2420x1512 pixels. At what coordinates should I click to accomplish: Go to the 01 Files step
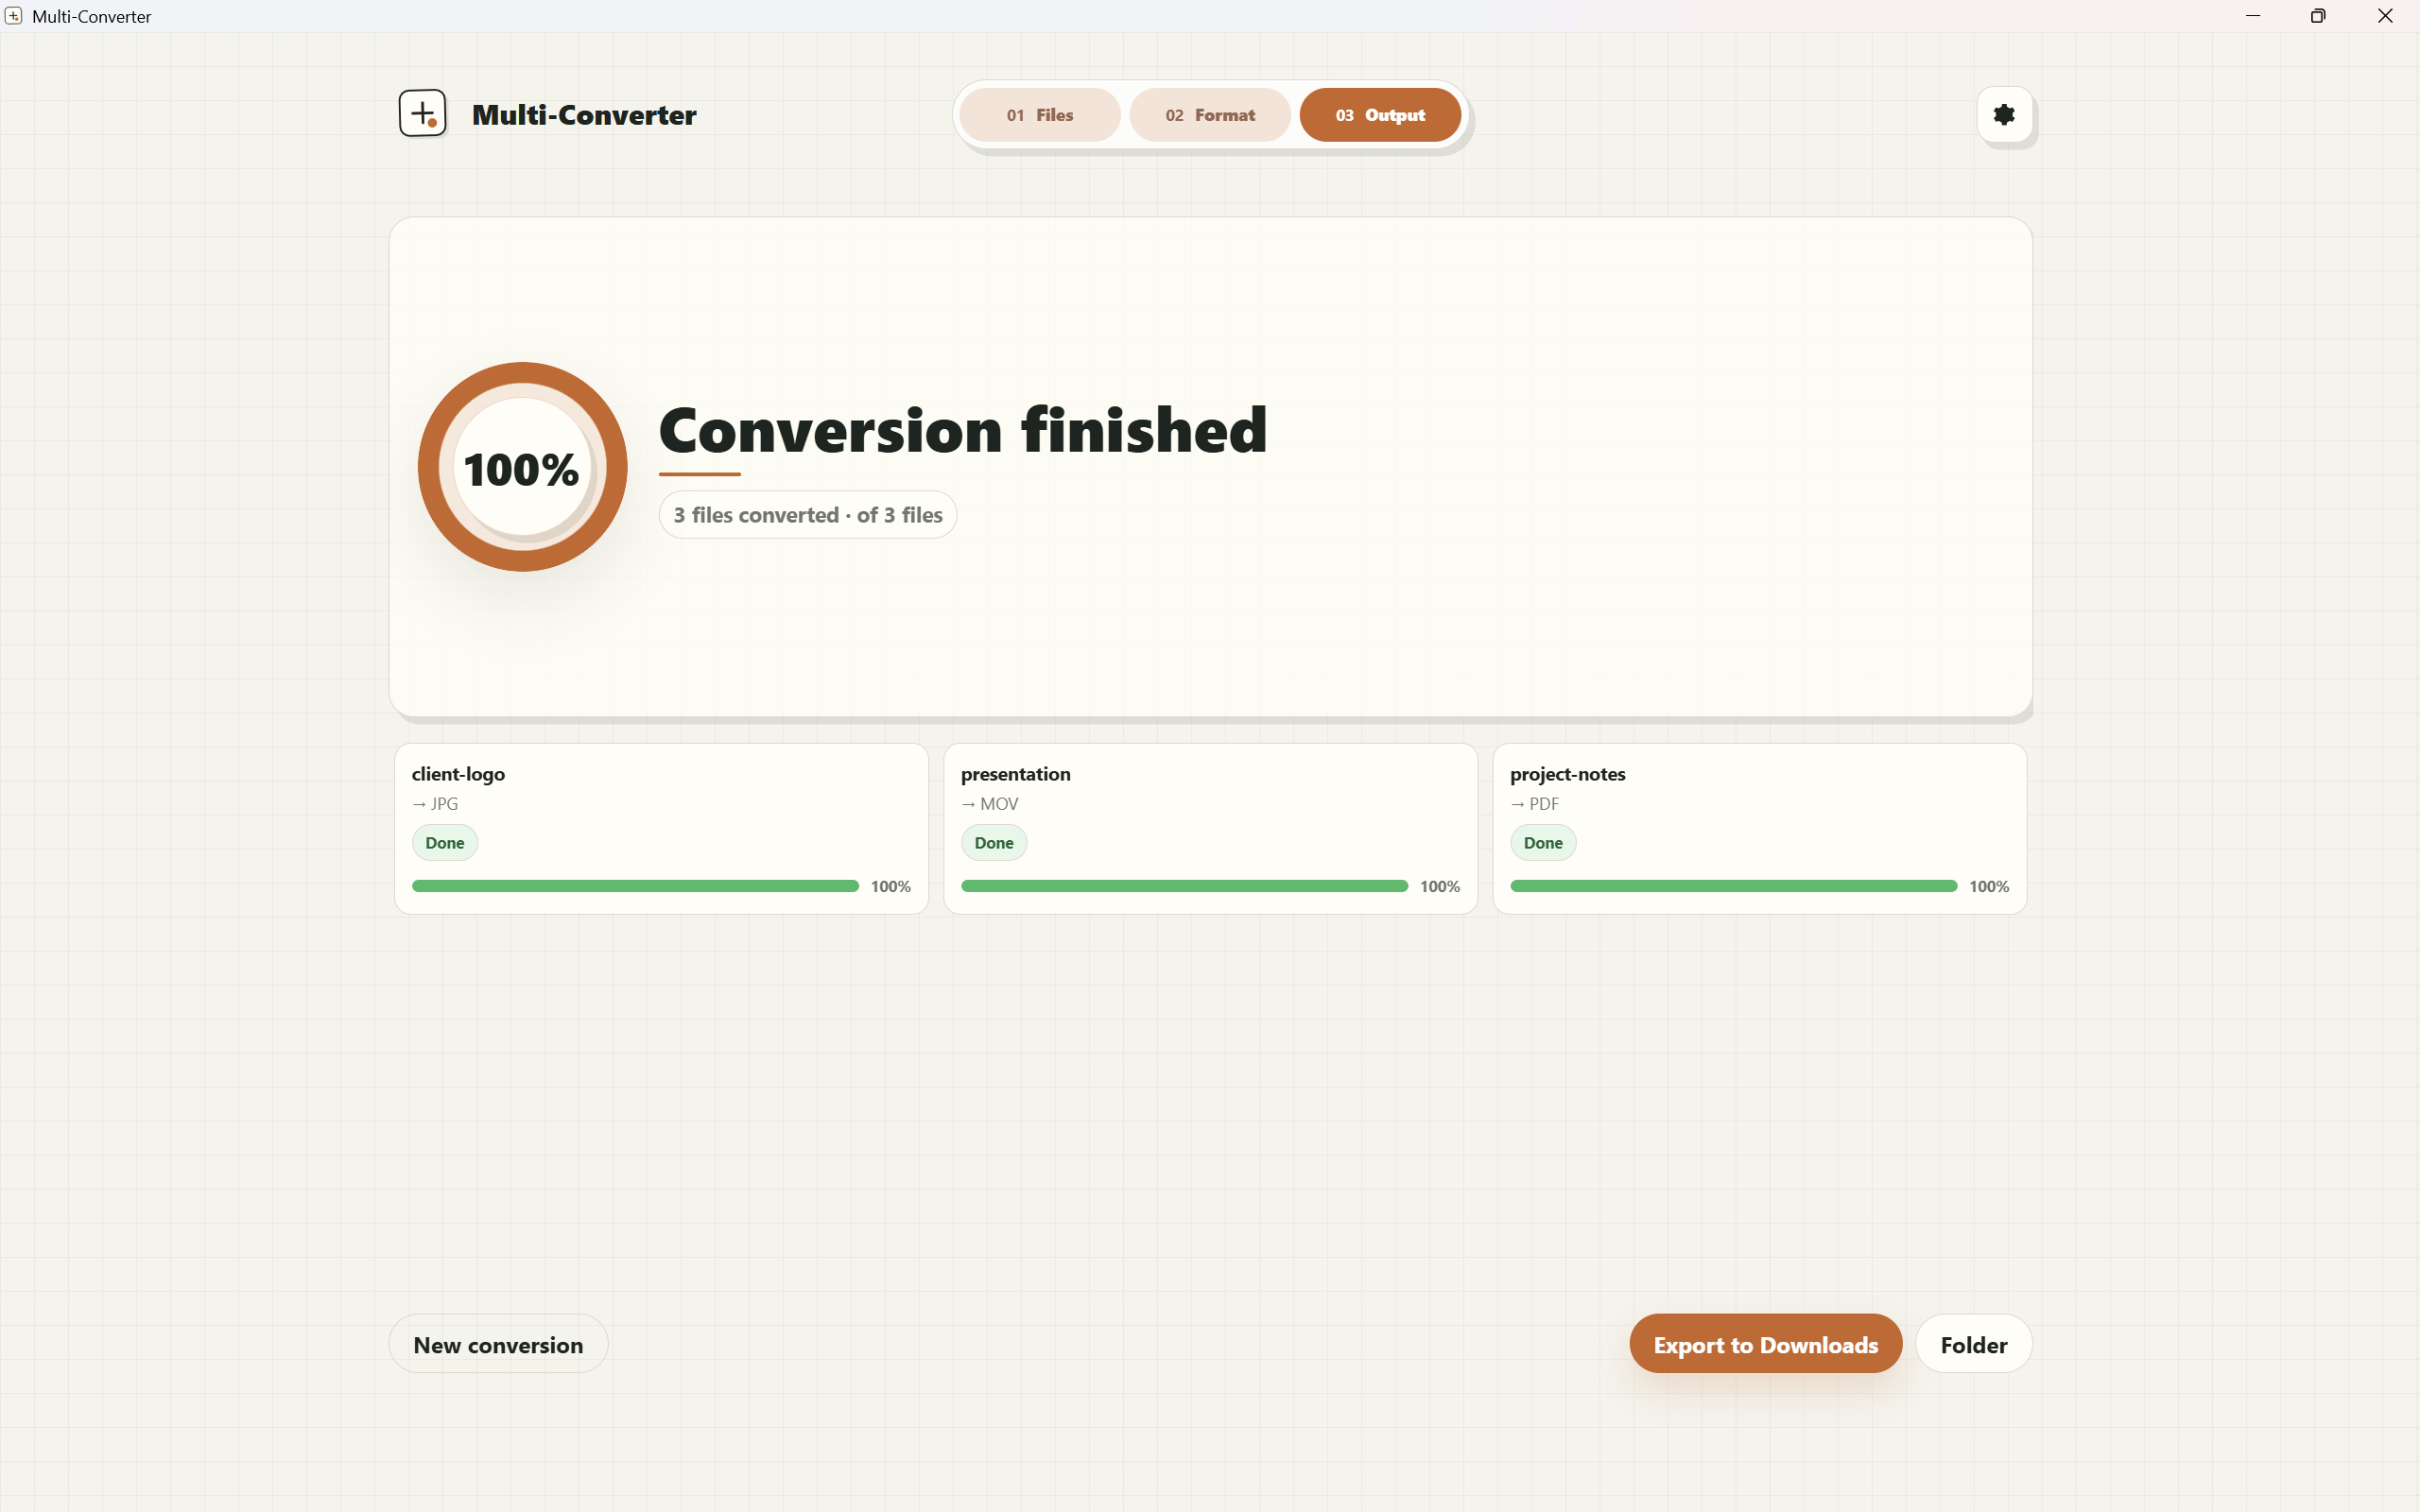pyautogui.click(x=1040, y=115)
